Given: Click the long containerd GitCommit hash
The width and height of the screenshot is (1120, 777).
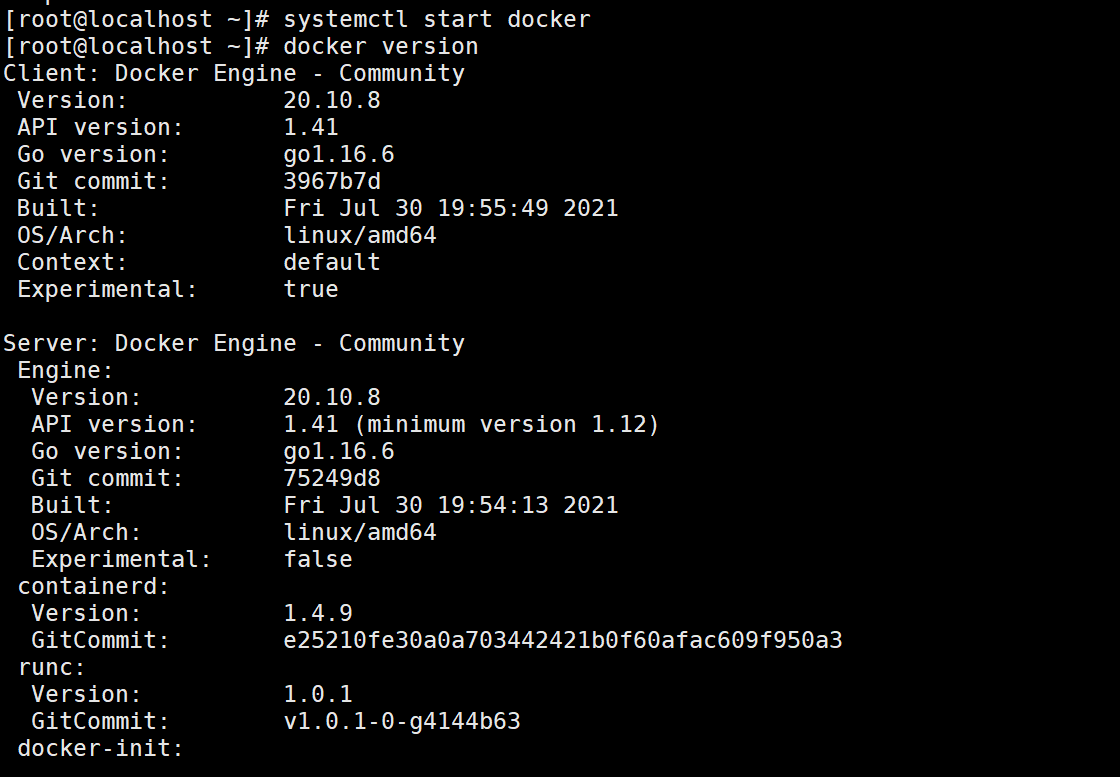Looking at the screenshot, I should 563,641.
